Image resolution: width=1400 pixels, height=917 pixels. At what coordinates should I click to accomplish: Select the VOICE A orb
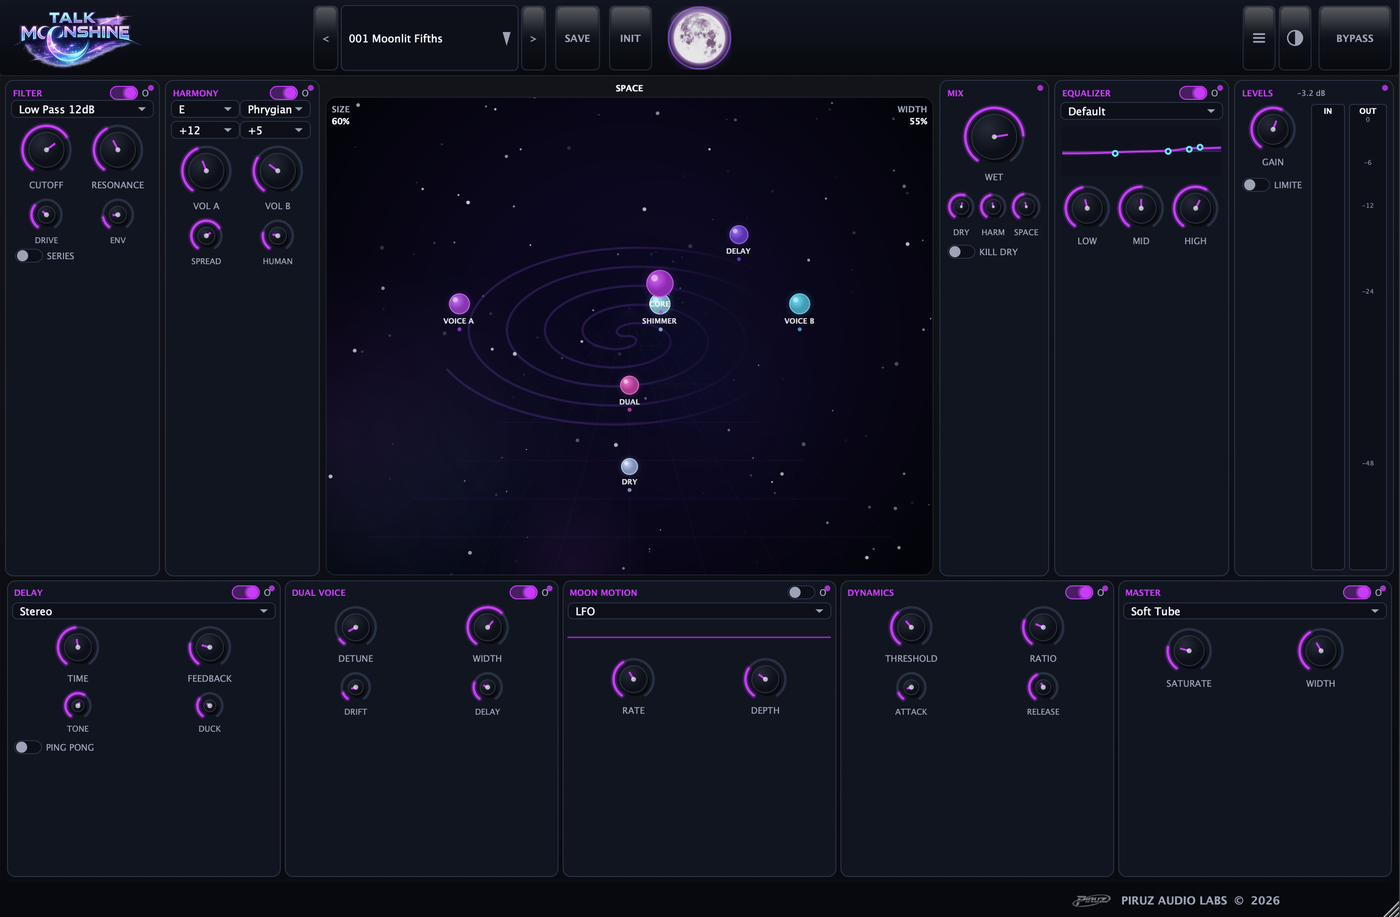[459, 303]
